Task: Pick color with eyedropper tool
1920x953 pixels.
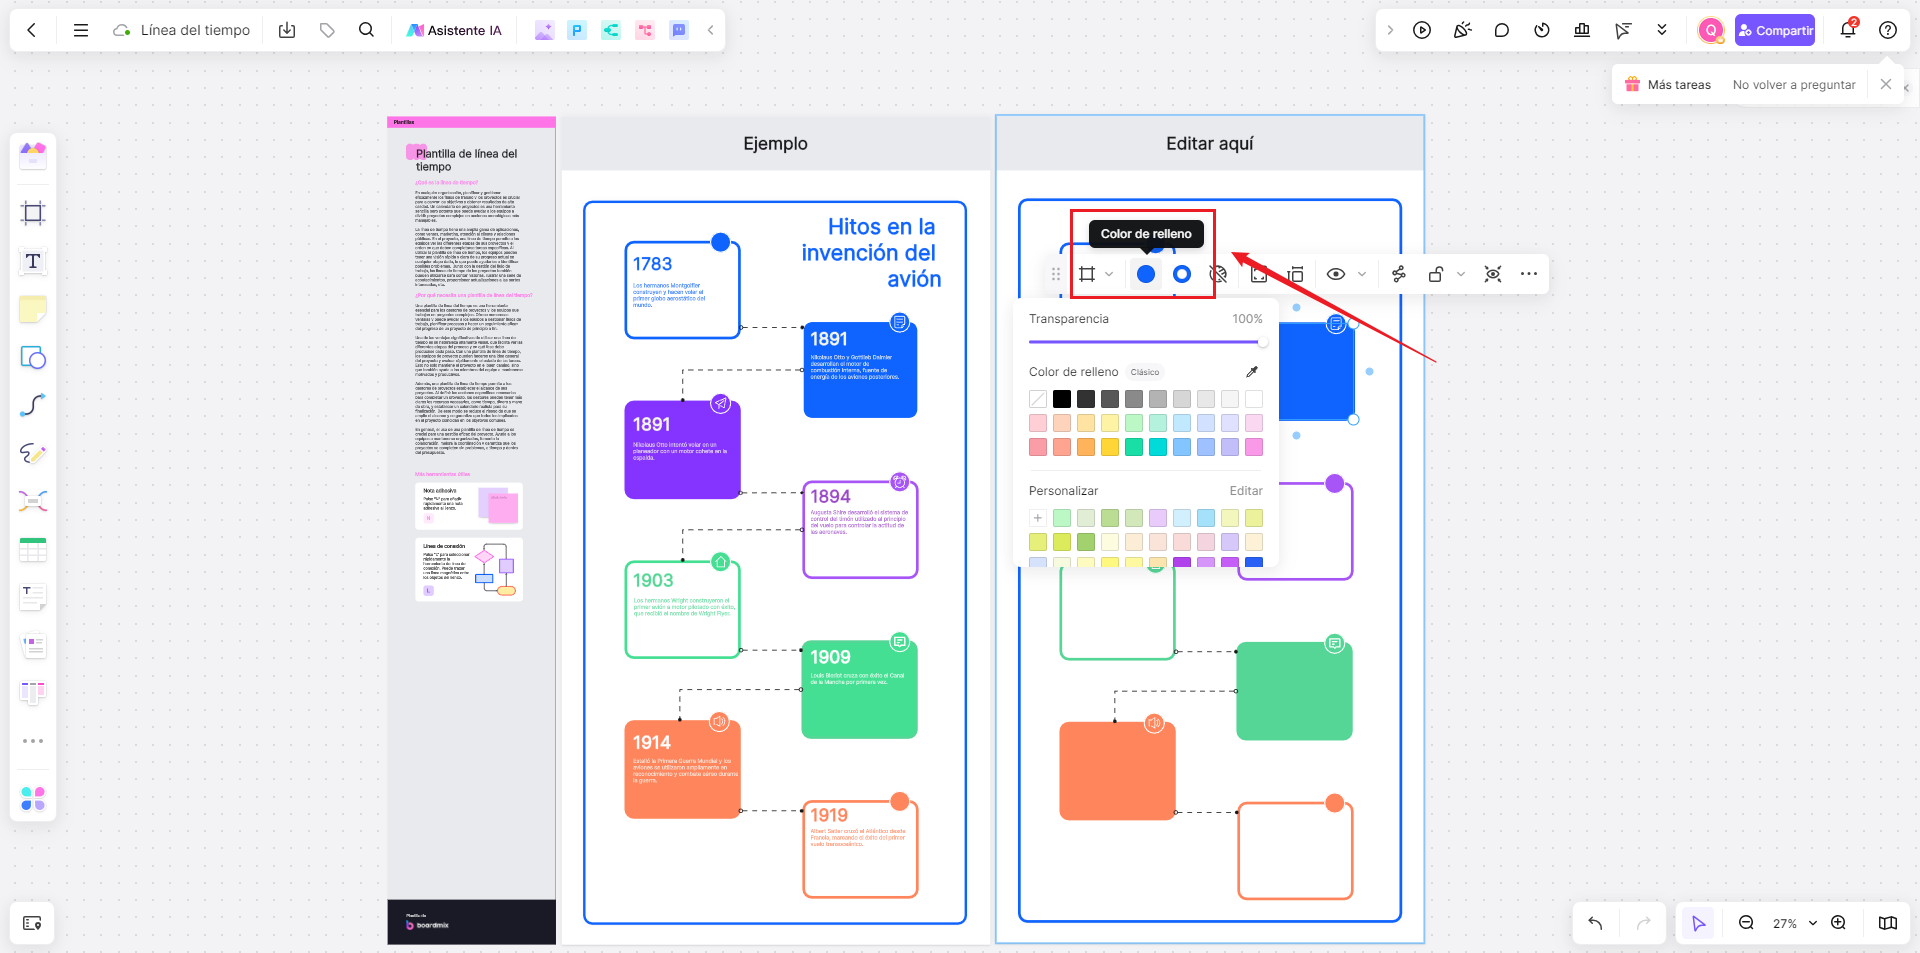Action: click(1252, 372)
